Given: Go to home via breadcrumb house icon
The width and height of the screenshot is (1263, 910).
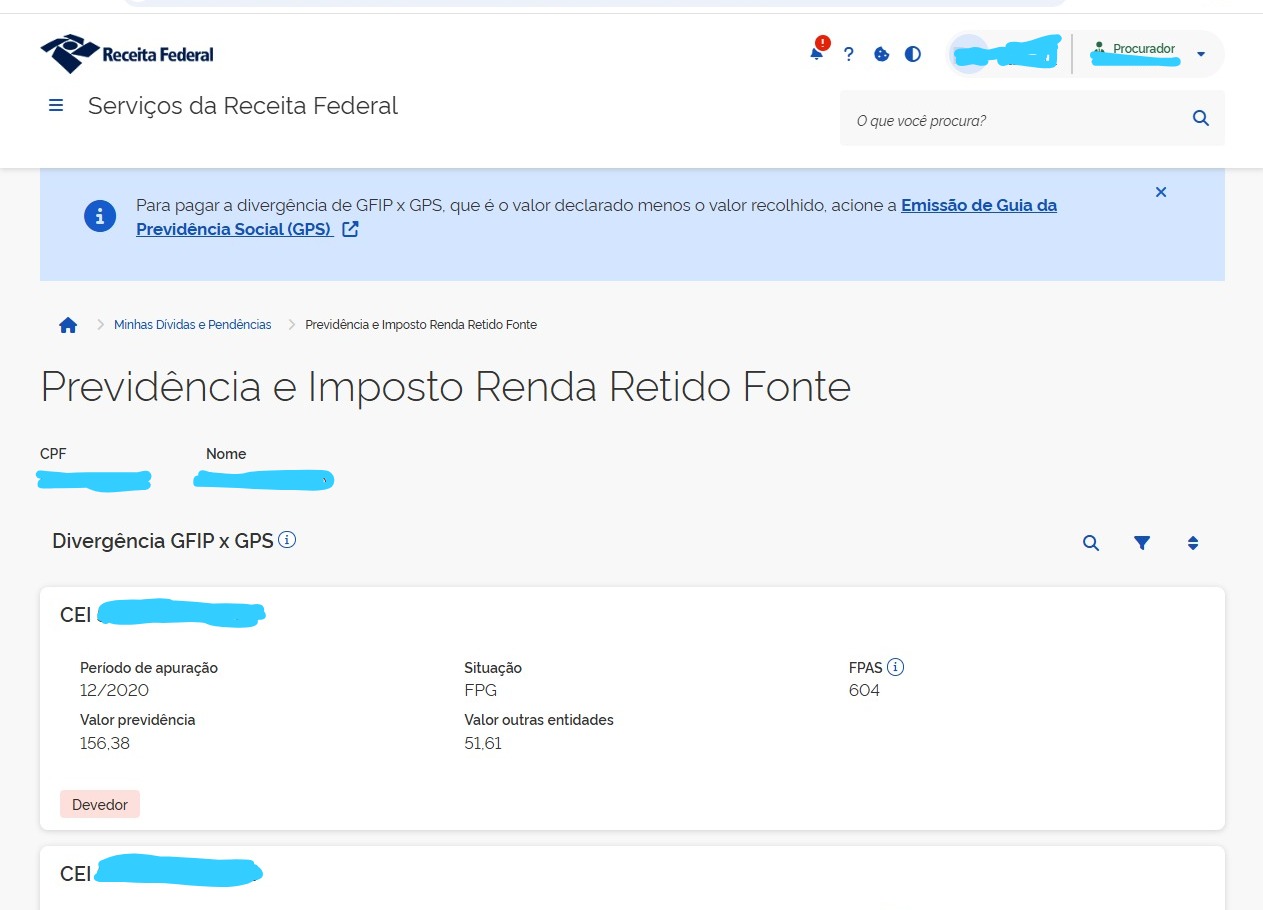Looking at the screenshot, I should 68,325.
